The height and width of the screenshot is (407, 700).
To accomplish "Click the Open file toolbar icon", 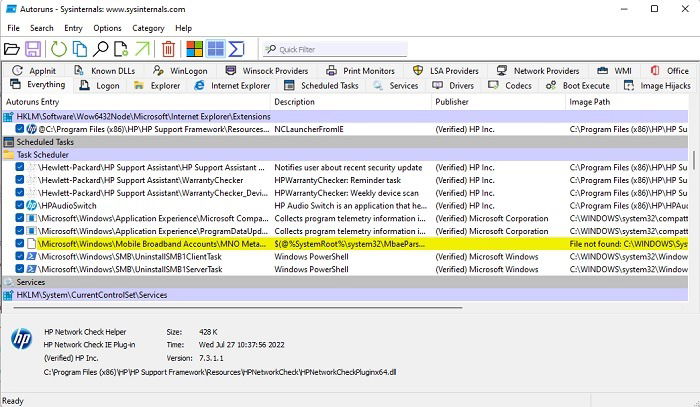I will [x=12, y=49].
